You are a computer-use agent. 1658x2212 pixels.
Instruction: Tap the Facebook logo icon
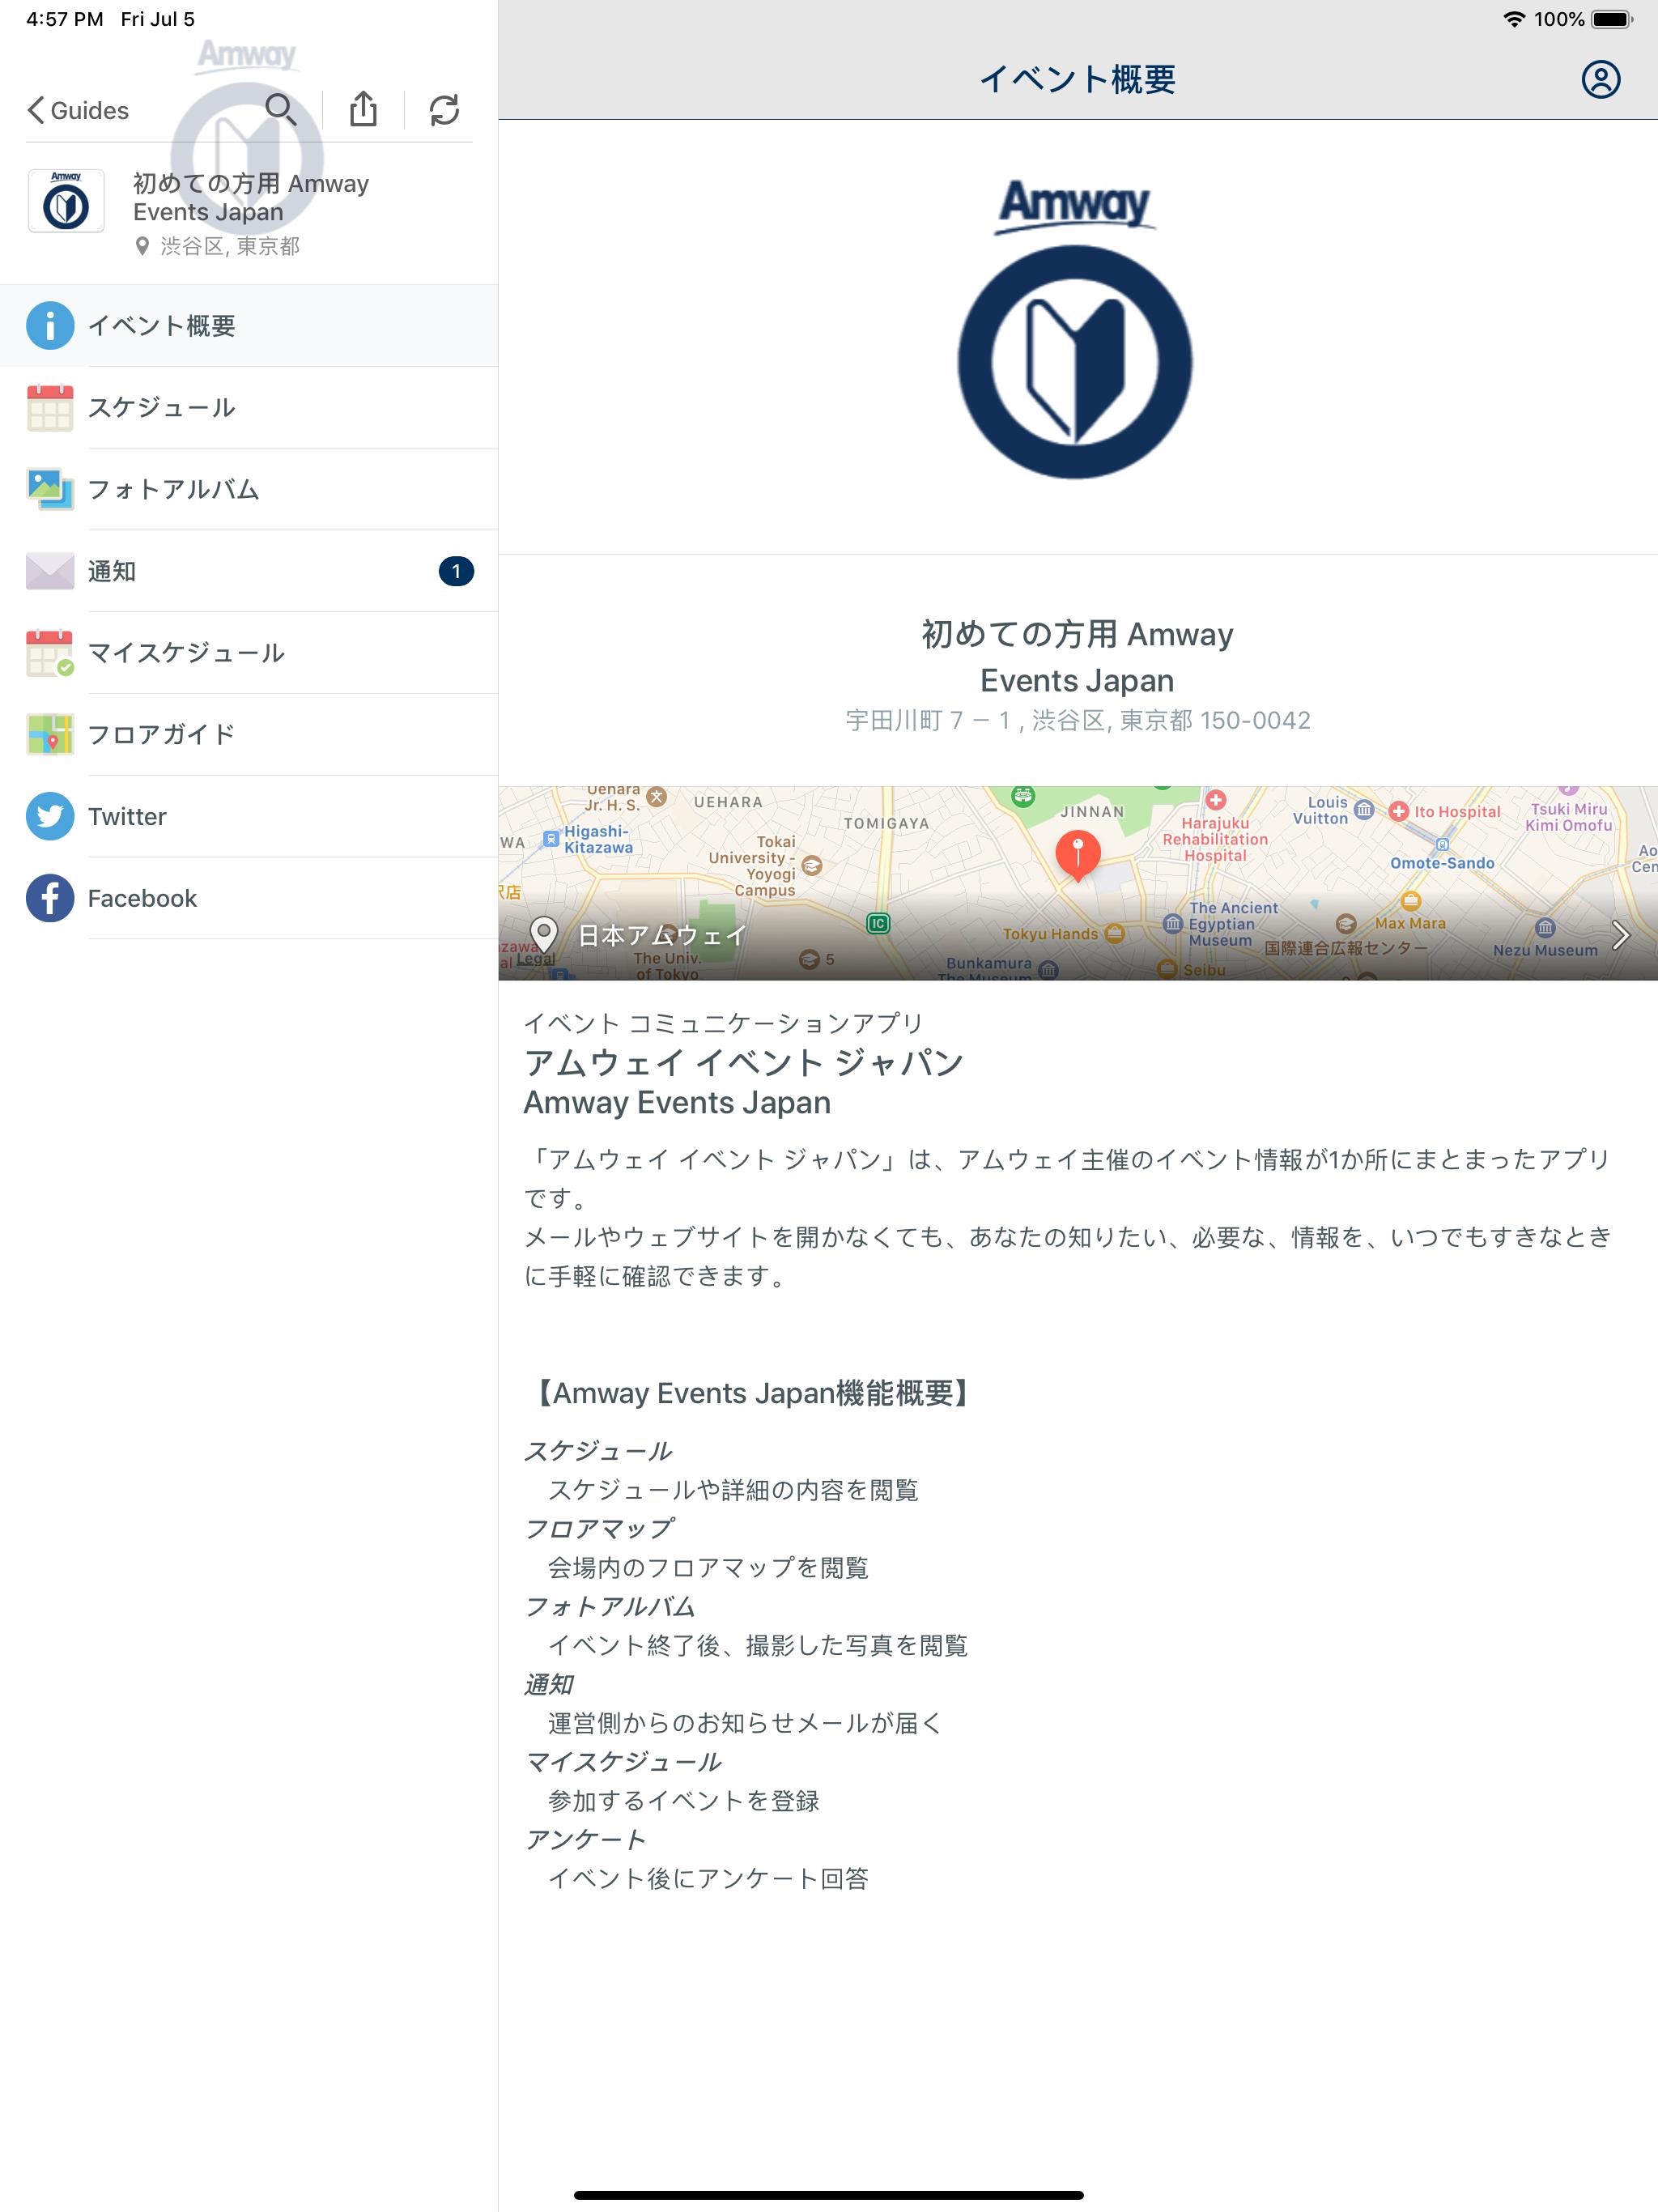tap(50, 899)
